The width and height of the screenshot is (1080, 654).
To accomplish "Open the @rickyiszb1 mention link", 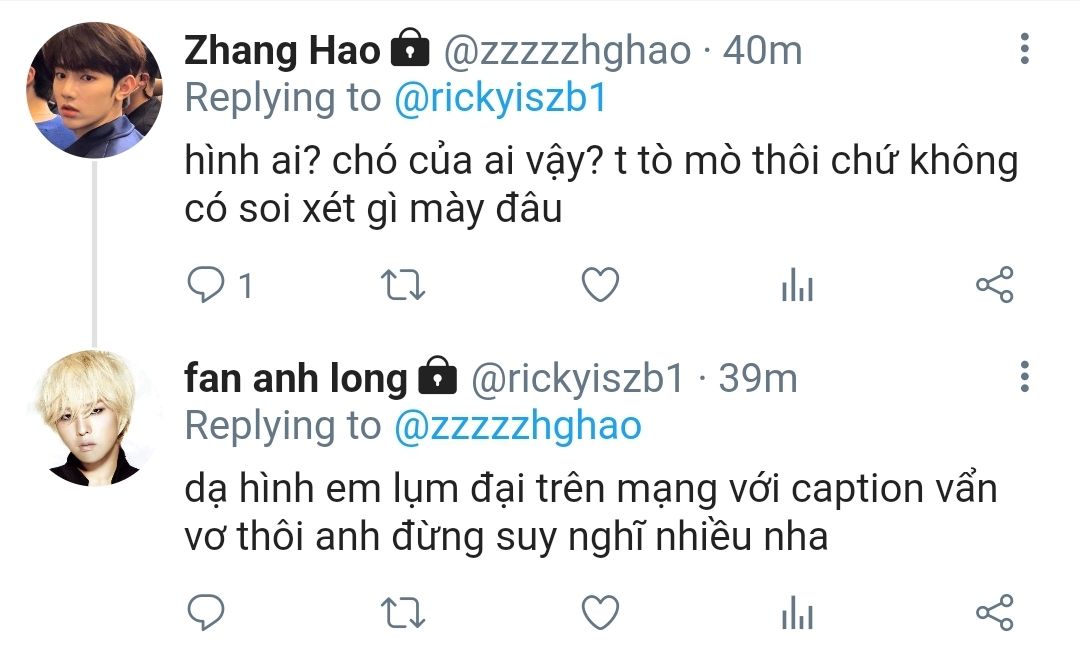I will (501, 98).
